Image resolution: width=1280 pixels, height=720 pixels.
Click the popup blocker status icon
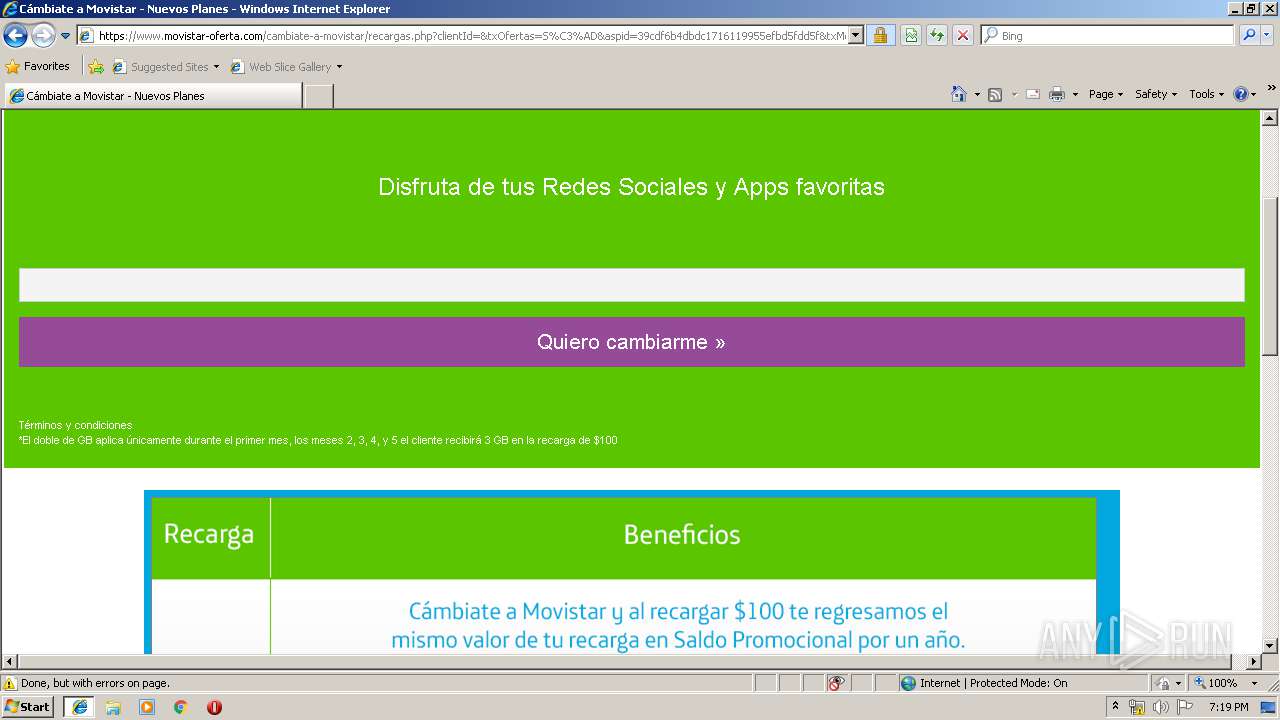click(x=836, y=684)
